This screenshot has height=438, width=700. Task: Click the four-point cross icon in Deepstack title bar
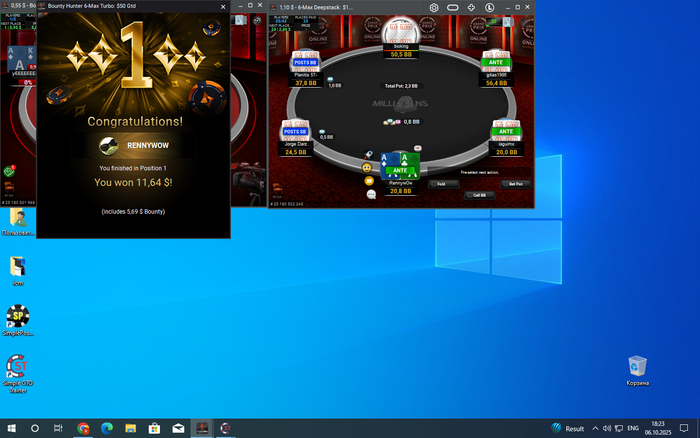click(x=471, y=7)
